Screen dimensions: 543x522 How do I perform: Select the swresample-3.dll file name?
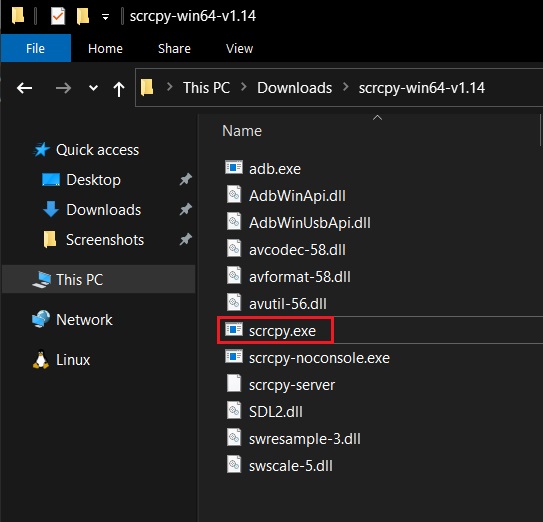[x=304, y=439]
